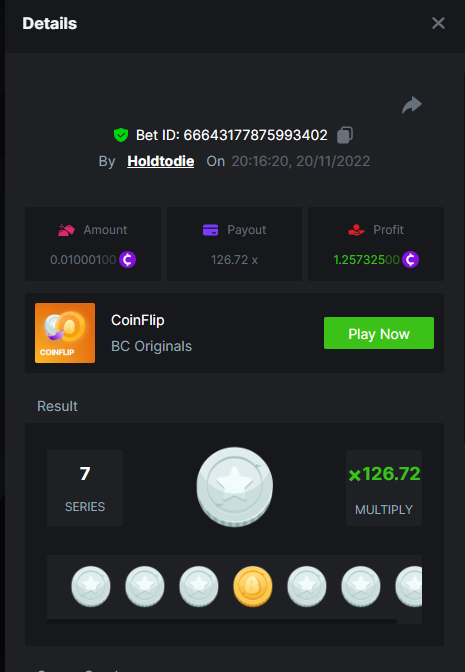
Task: Click the pink Amount icon
Action: (66, 230)
